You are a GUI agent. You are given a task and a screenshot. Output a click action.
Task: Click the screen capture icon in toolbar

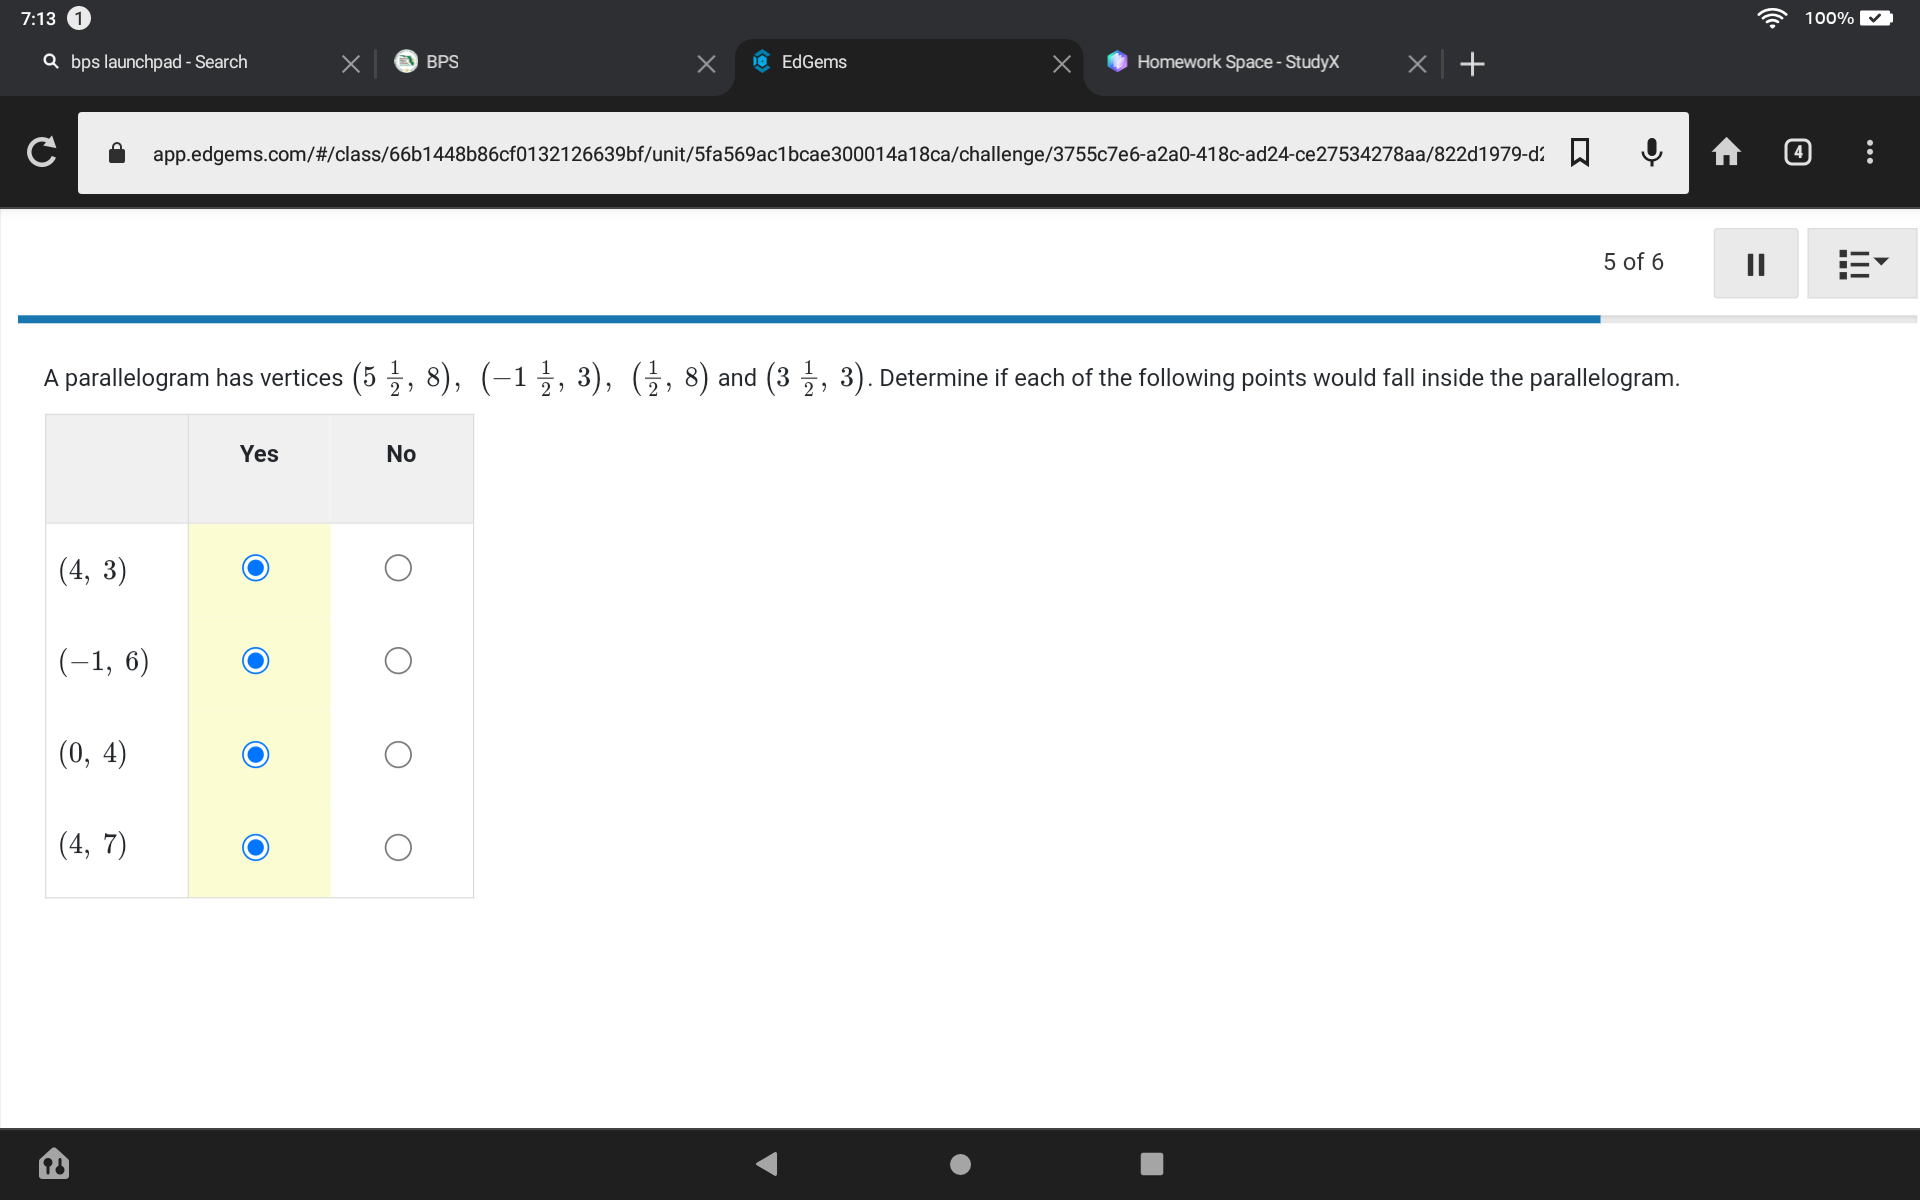coord(1798,151)
